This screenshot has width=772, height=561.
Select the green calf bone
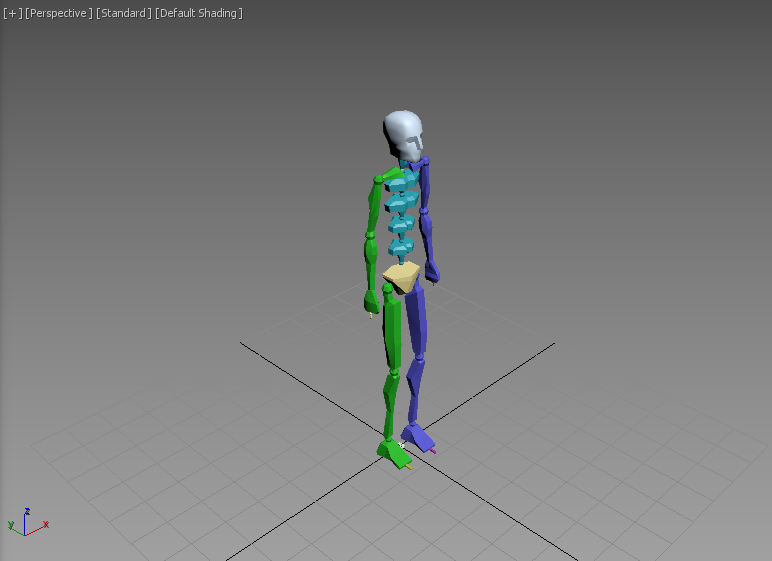click(391, 406)
